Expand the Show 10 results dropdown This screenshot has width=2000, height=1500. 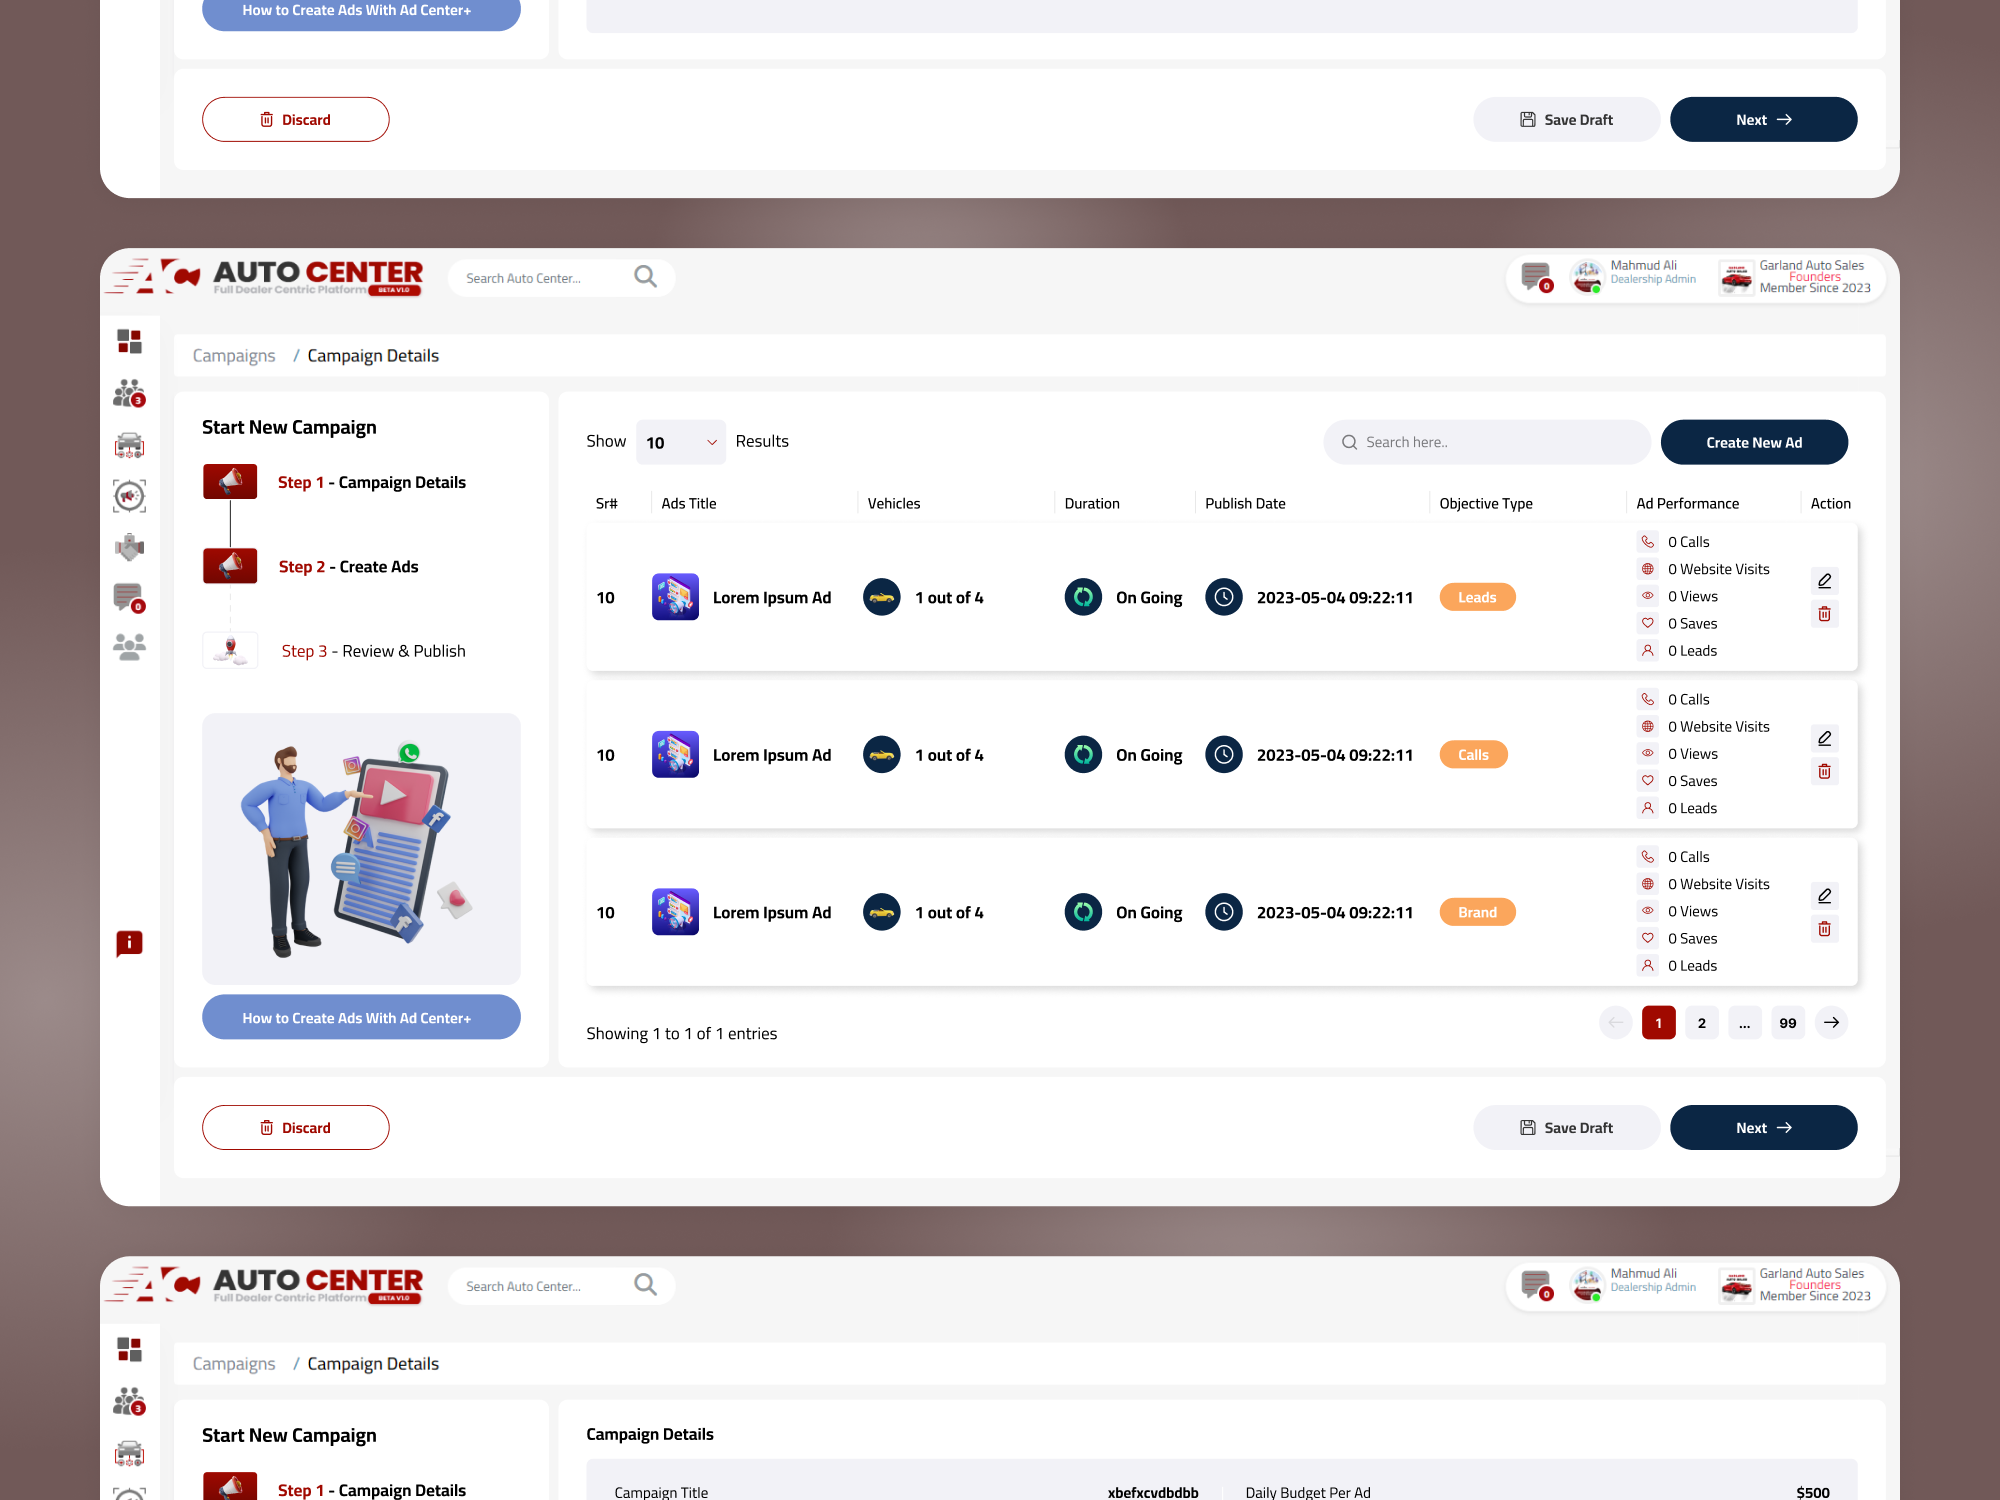pyautogui.click(x=681, y=442)
